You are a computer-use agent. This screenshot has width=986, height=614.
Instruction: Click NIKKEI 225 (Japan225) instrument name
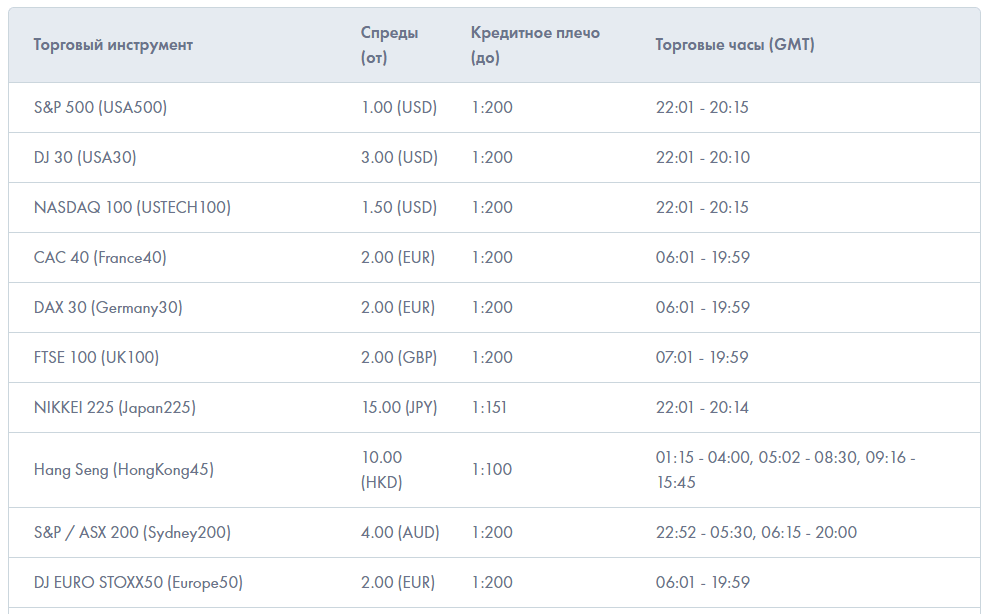coord(114,407)
